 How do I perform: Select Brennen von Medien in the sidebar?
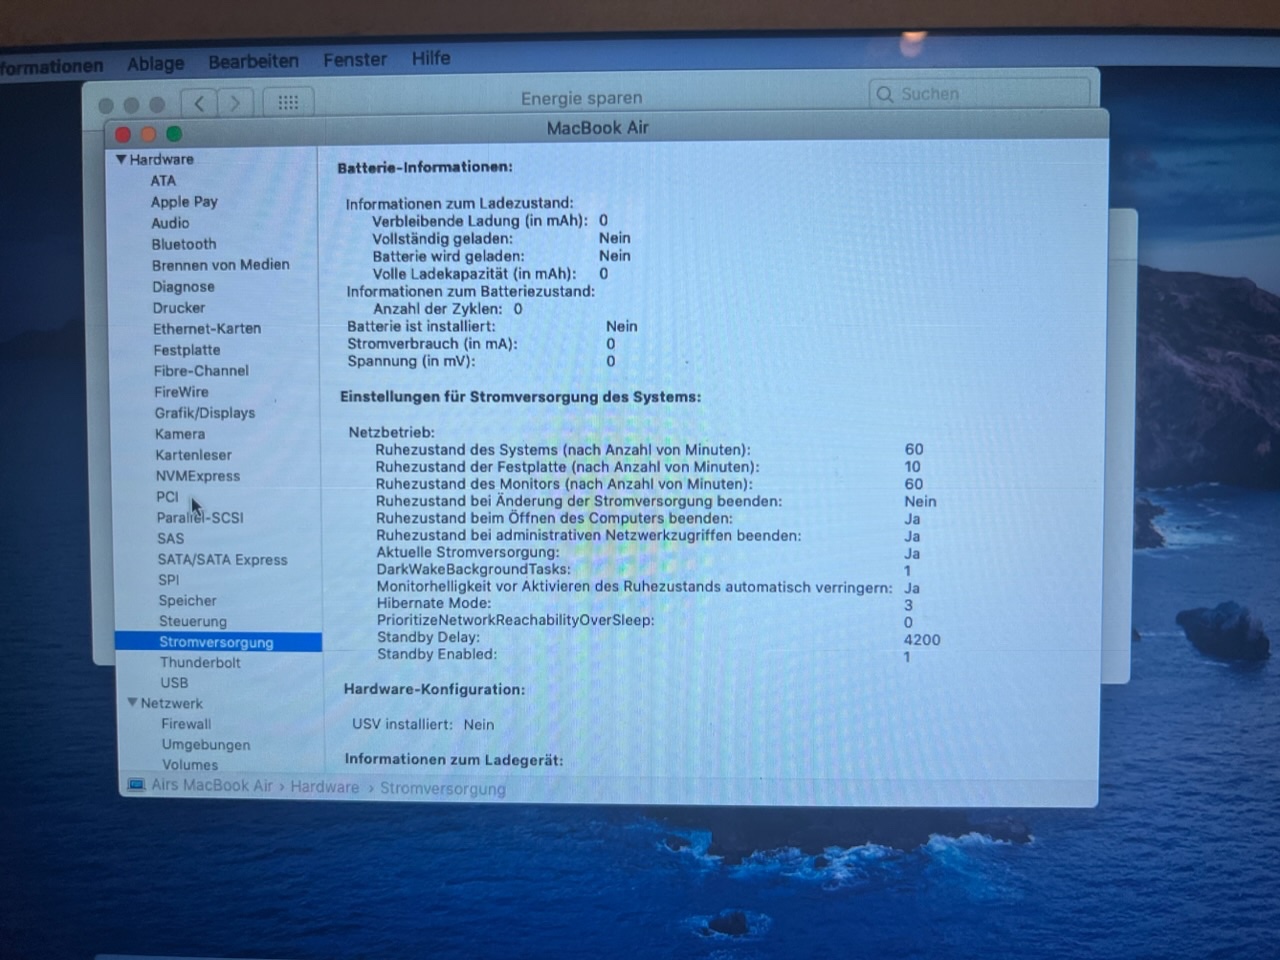click(221, 265)
